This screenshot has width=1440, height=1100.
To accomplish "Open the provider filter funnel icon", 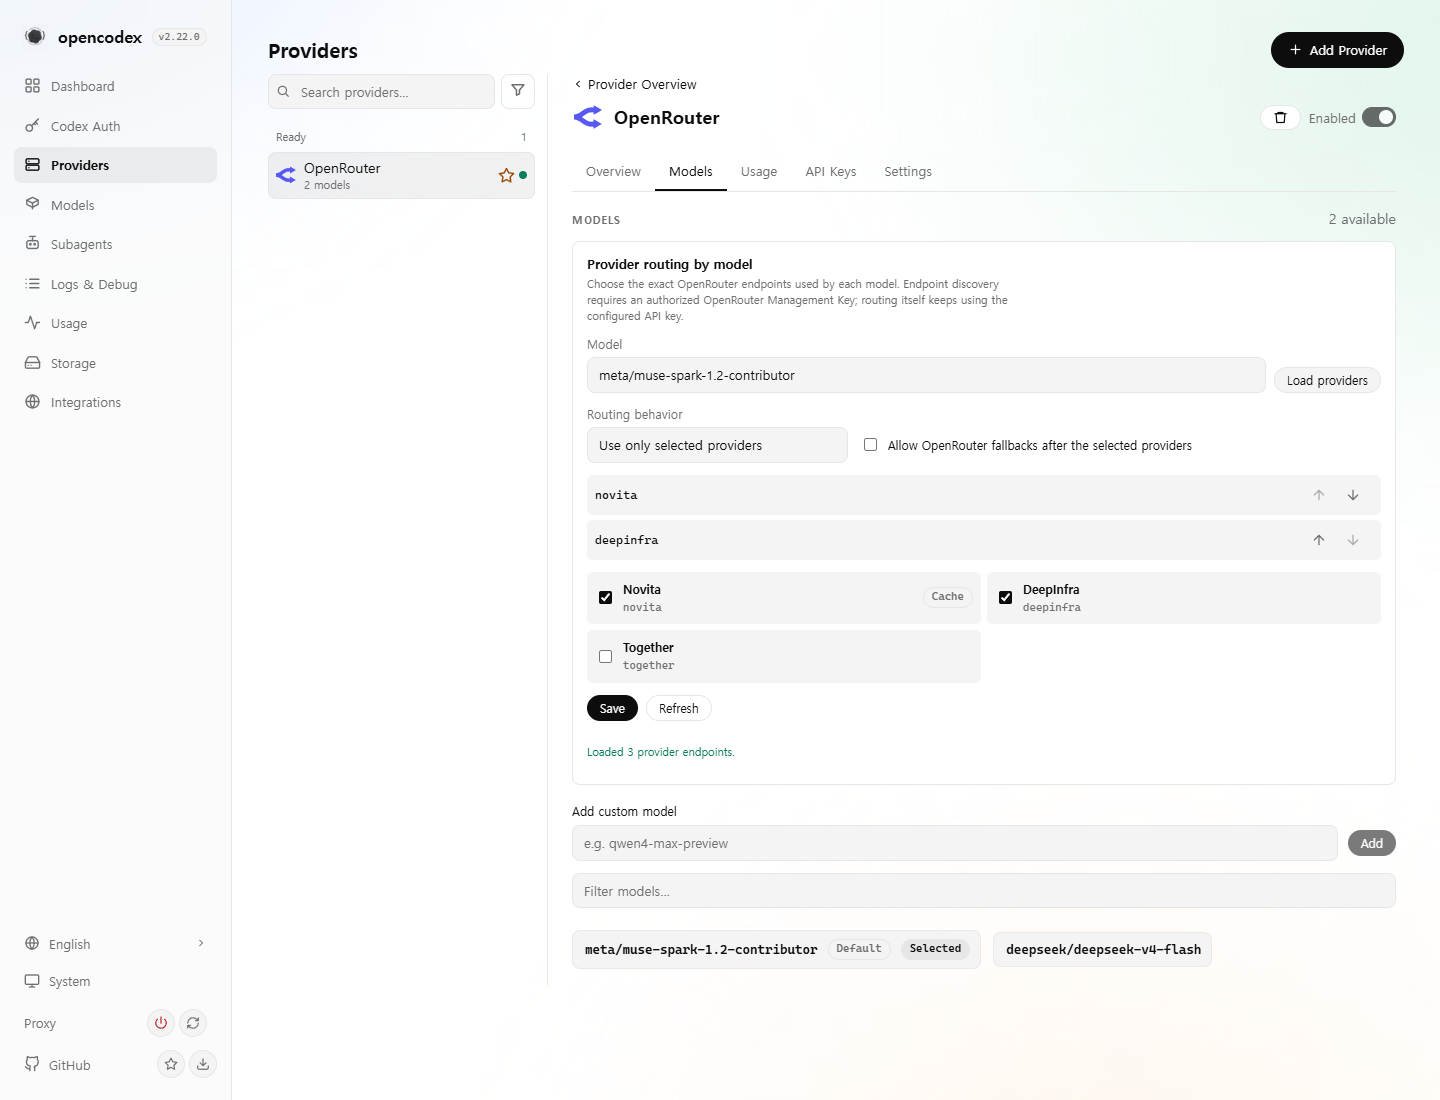I will (x=518, y=91).
